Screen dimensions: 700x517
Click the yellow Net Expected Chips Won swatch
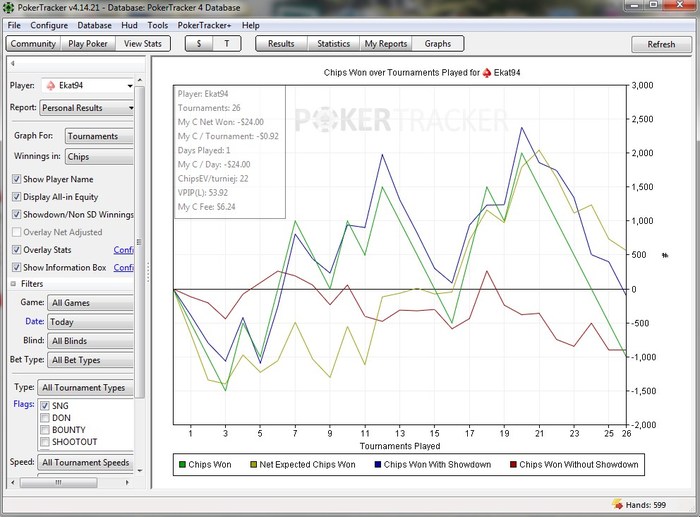tap(254, 464)
